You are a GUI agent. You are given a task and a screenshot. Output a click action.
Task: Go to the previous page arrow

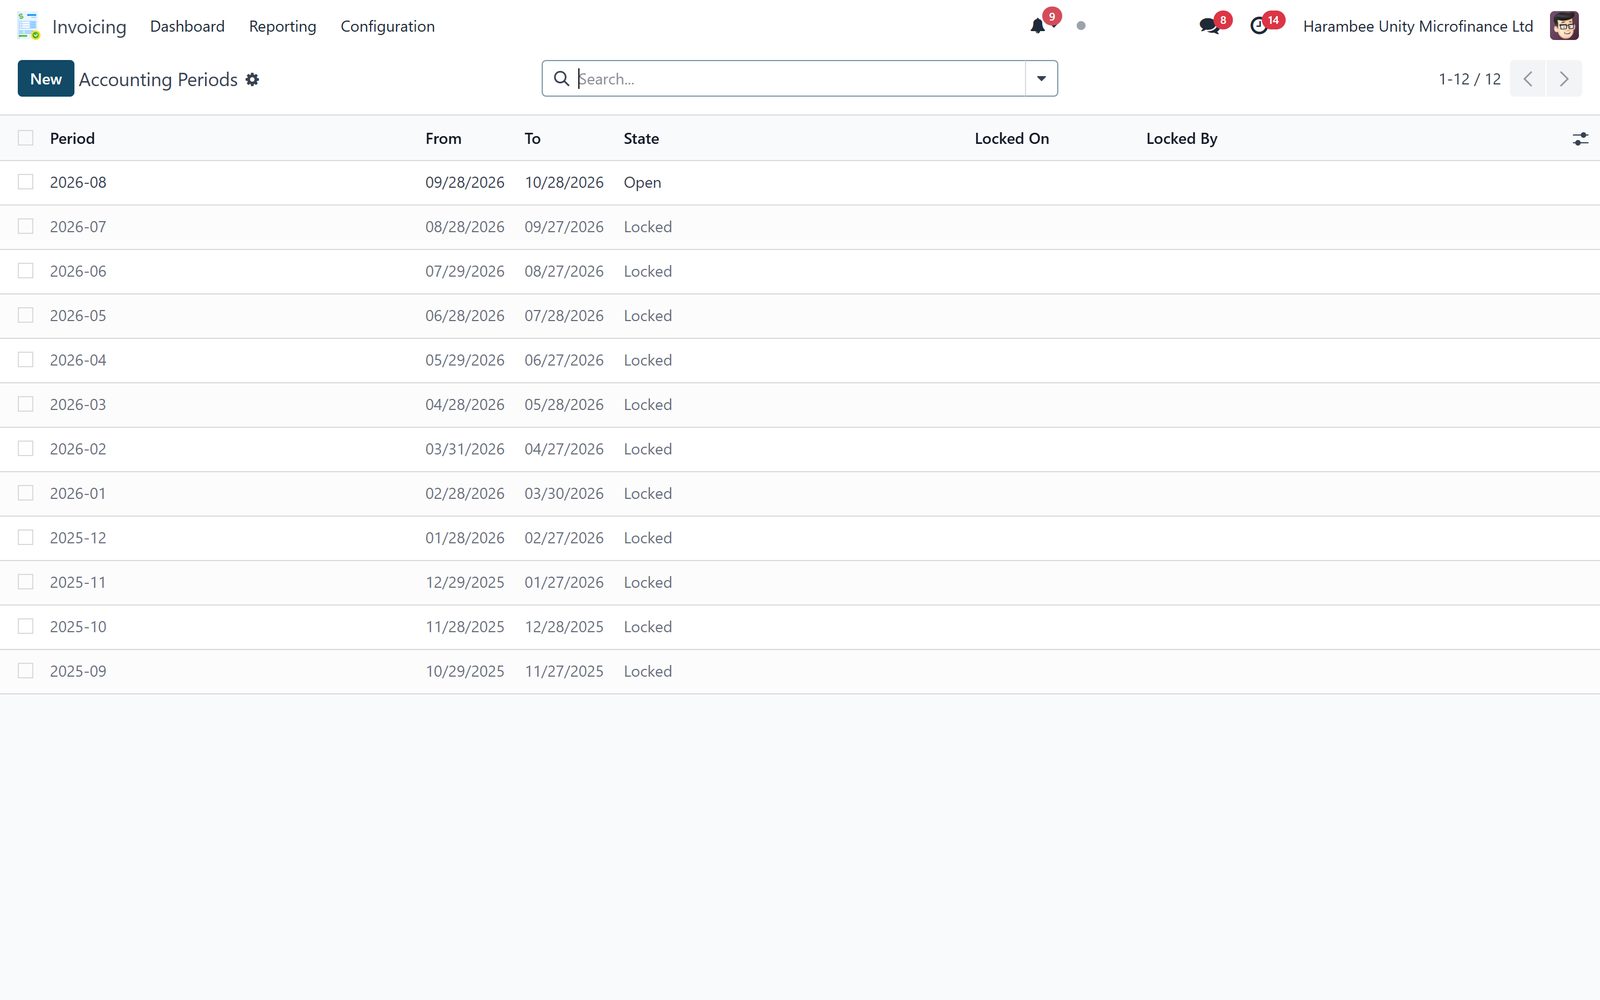1528,79
